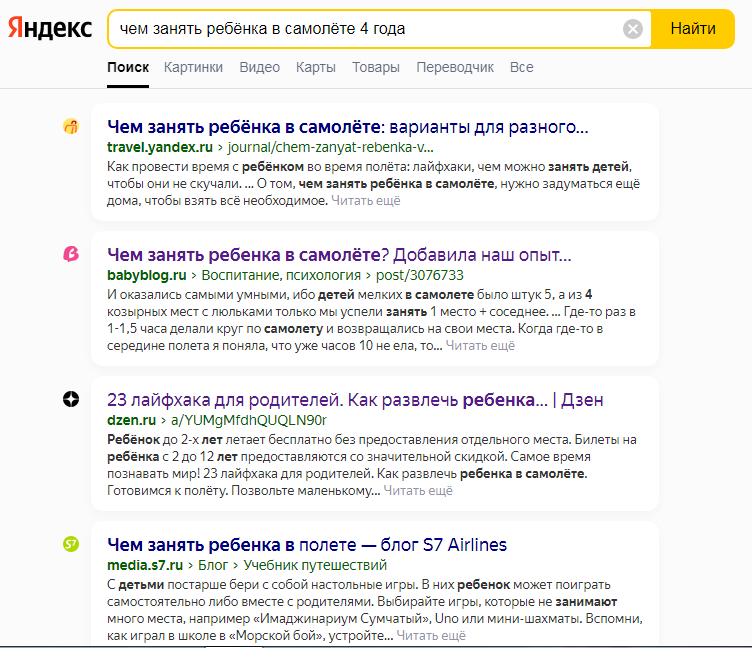This screenshot has width=752, height=648.
Task: Click Читать ещё in babyblog result
Action: click(480, 345)
